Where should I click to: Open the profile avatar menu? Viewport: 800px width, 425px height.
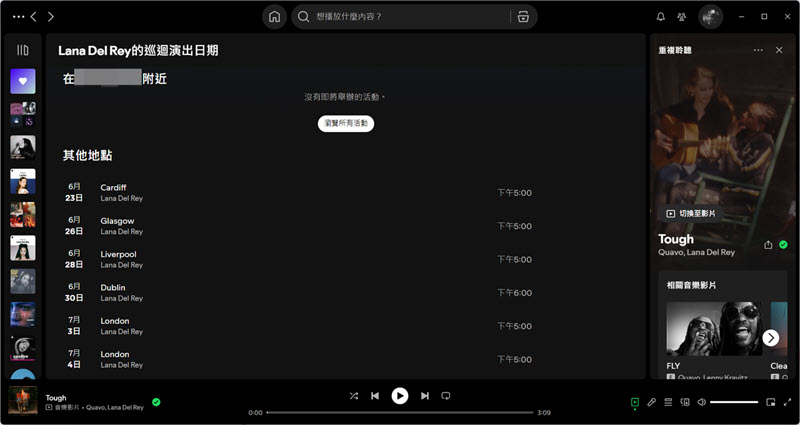coord(710,17)
